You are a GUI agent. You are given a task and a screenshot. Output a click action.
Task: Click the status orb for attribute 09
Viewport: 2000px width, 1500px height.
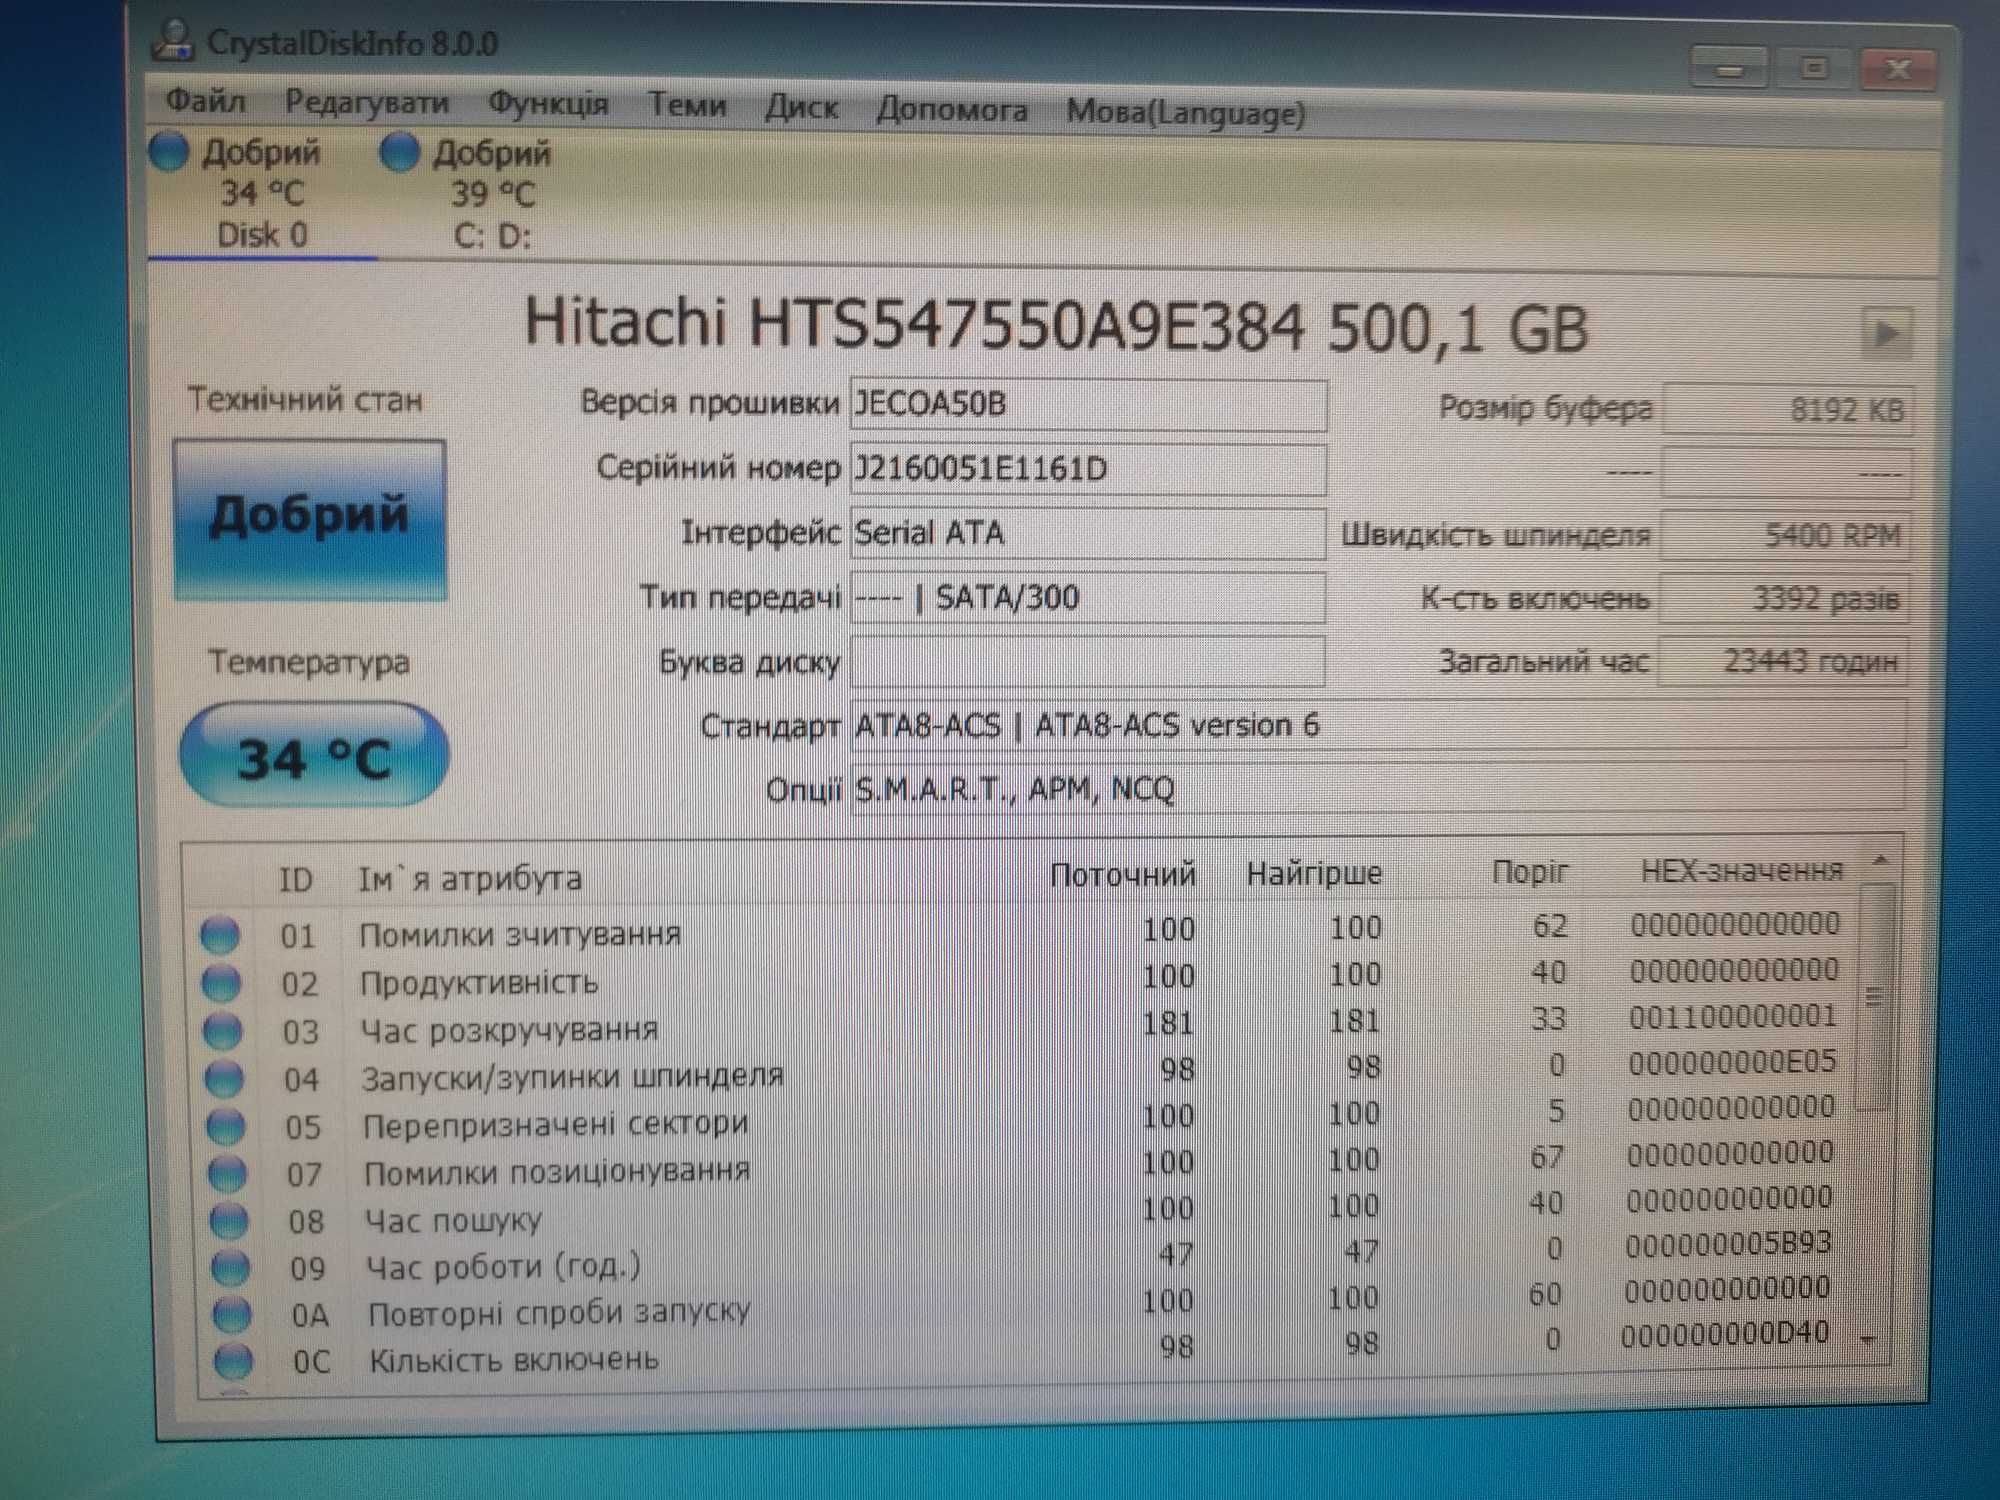231,1267
